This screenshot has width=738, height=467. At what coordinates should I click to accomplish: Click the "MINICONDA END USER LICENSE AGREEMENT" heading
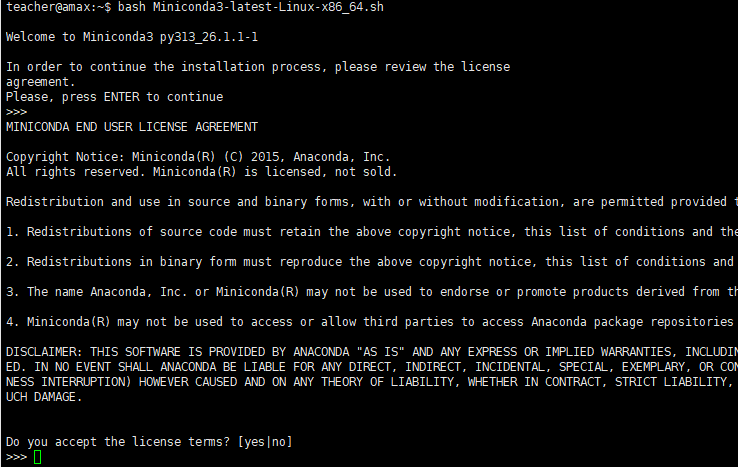(x=131, y=127)
